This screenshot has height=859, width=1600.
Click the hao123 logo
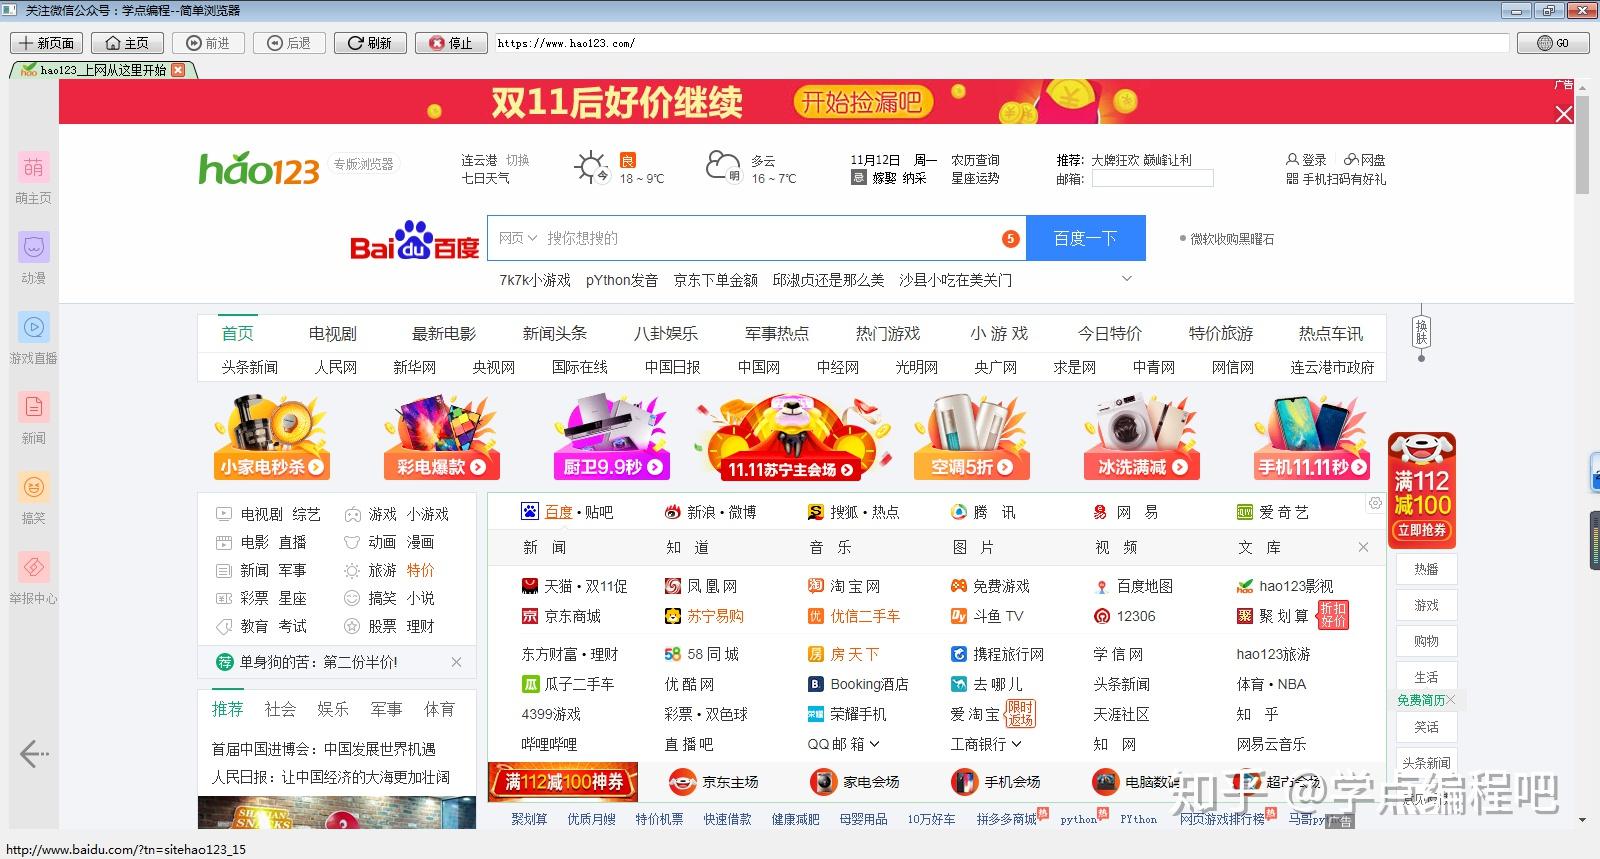click(259, 168)
